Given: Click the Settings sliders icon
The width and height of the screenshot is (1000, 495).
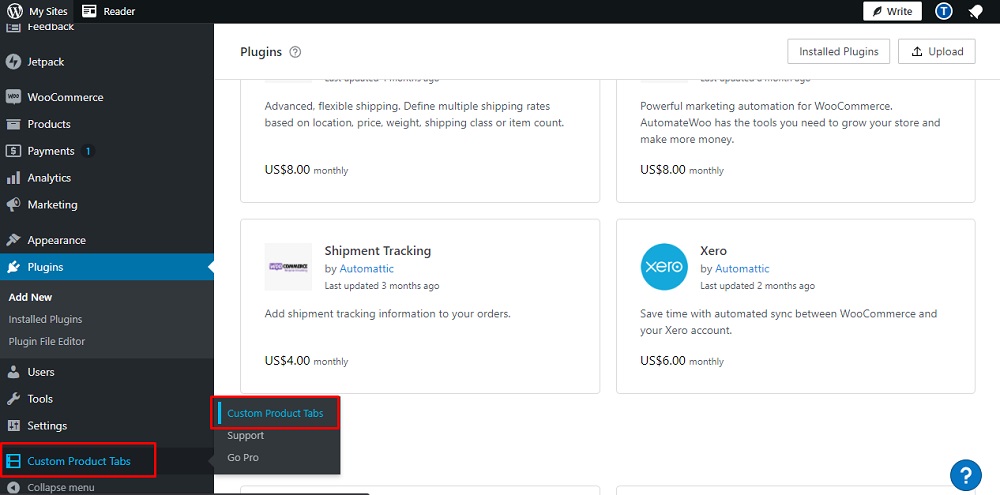Looking at the screenshot, I should click(x=13, y=425).
